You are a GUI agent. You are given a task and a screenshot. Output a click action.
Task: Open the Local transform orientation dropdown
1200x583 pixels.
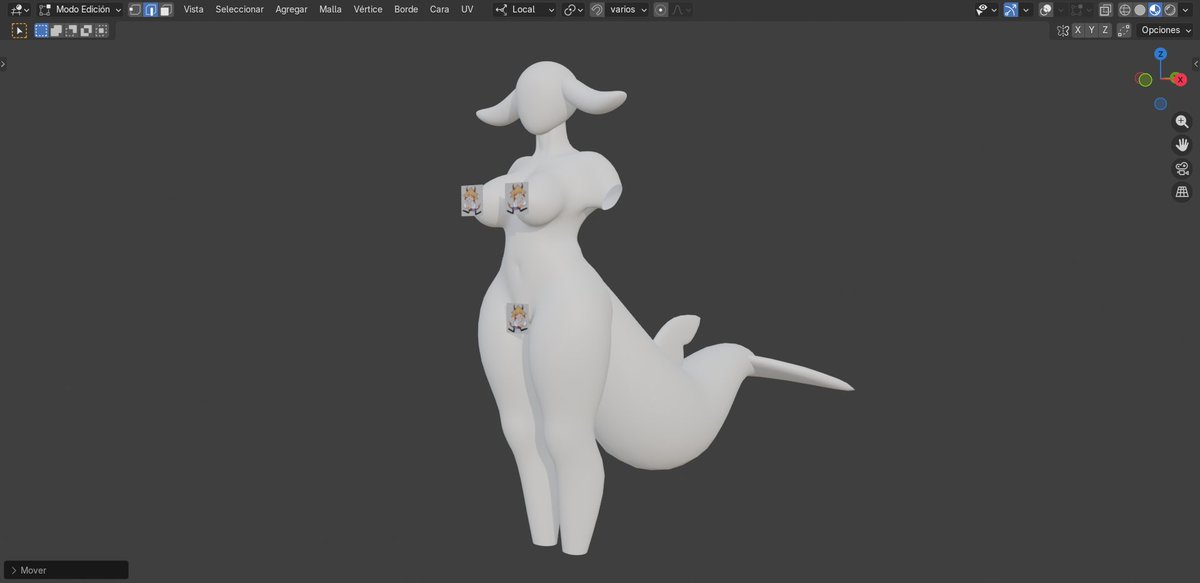click(x=525, y=9)
